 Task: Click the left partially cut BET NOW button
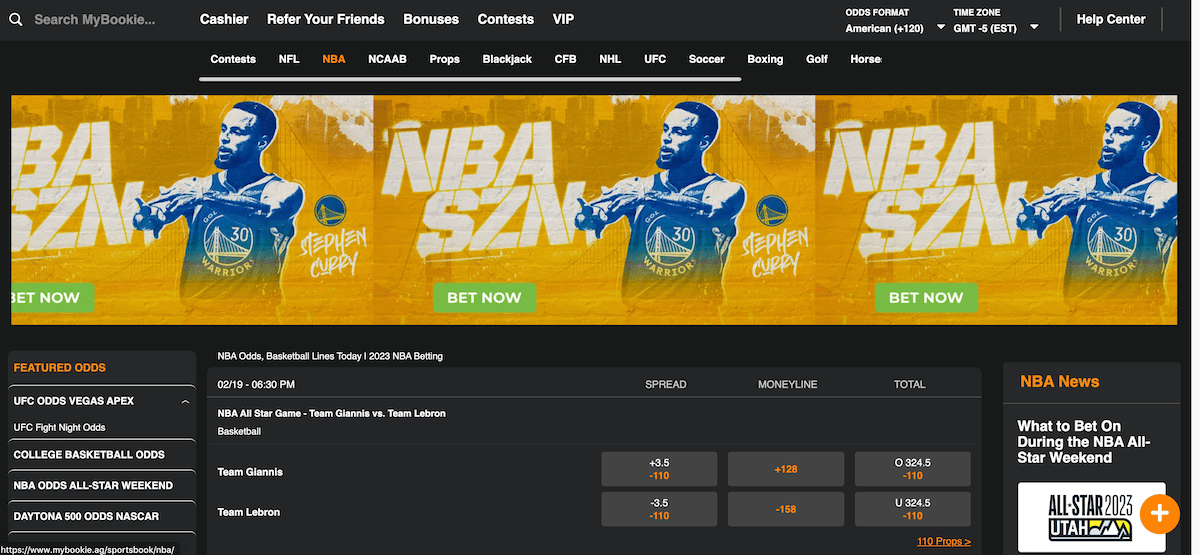52,297
